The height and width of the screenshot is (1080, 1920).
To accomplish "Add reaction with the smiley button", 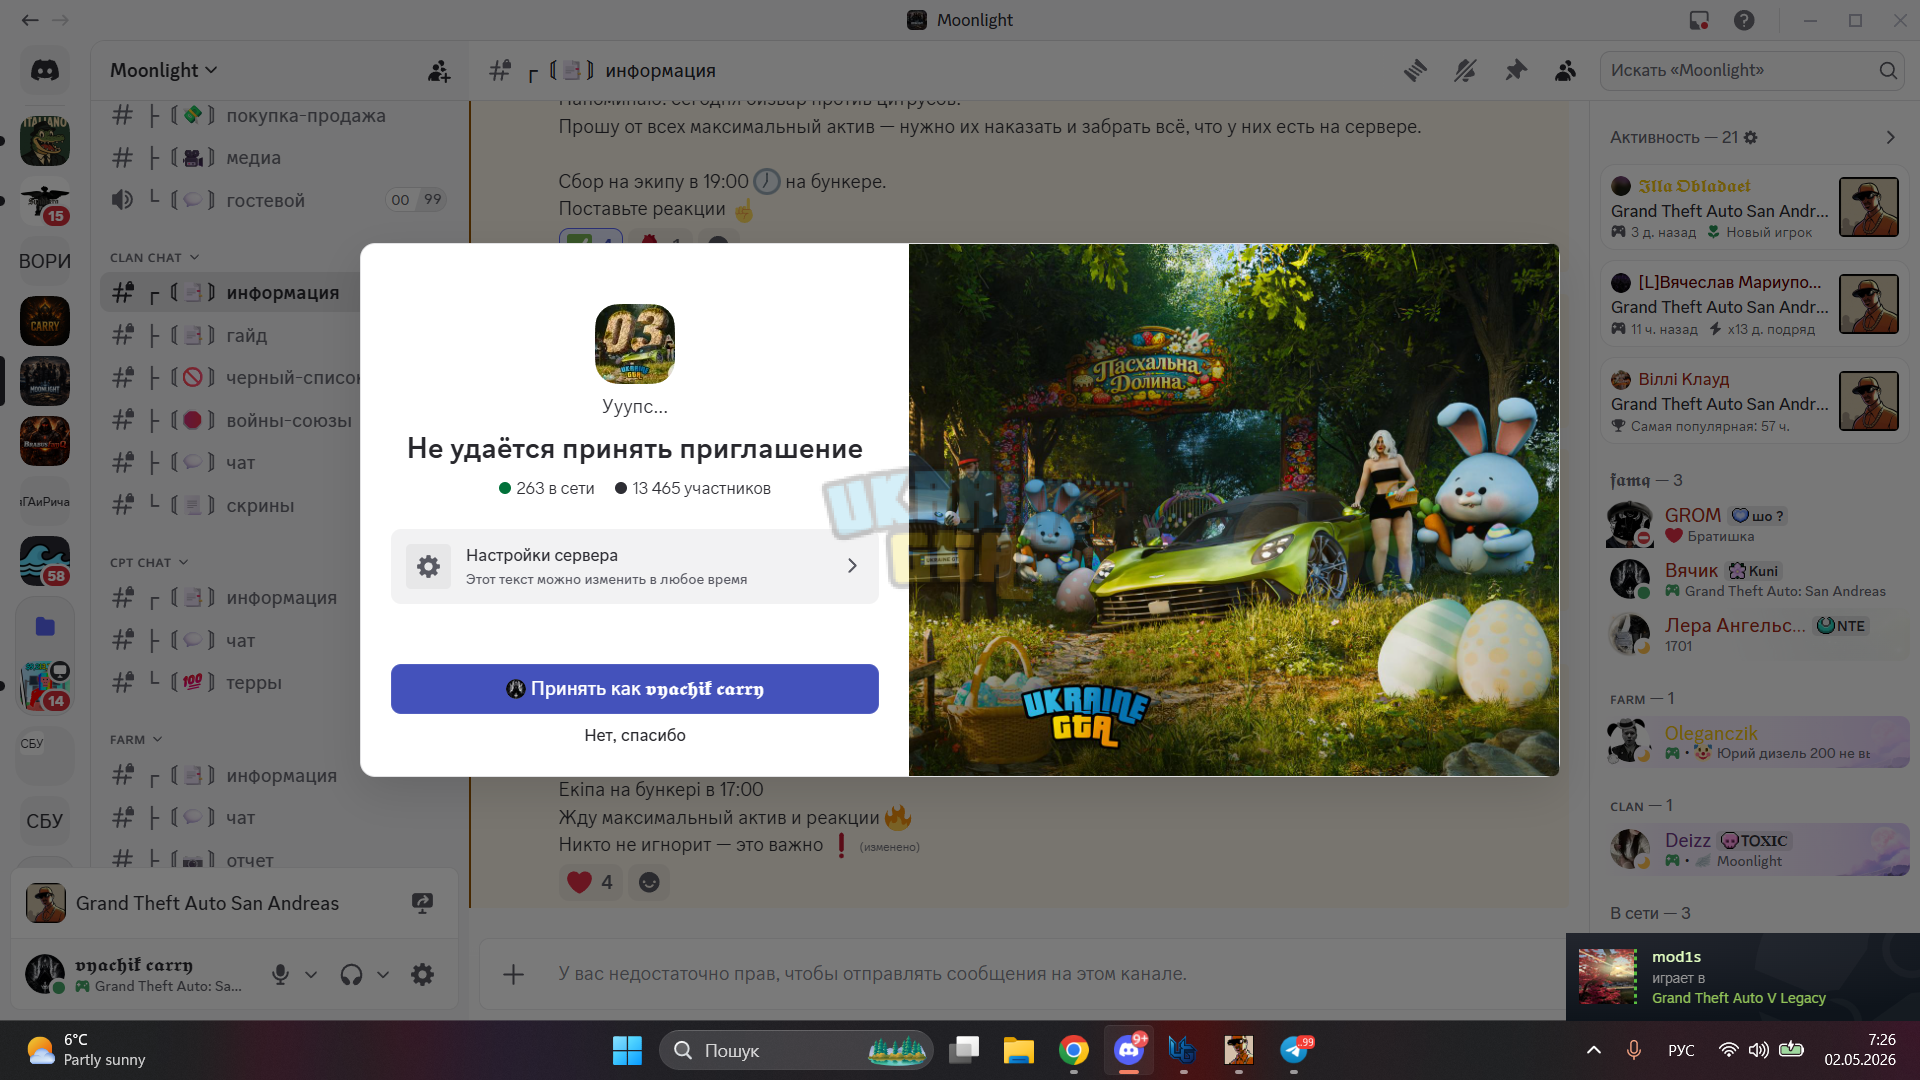I will point(649,882).
